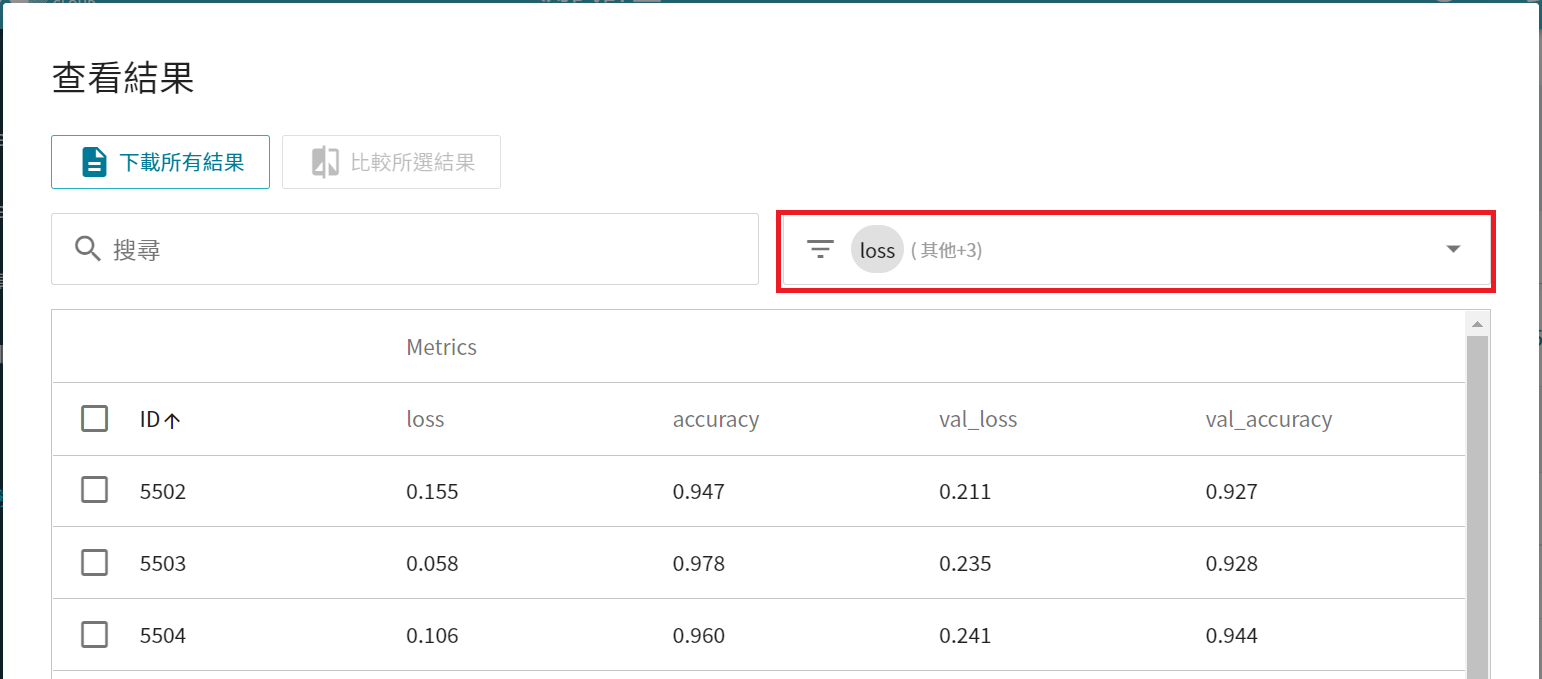Click the 搜尋 search input field

click(420, 249)
